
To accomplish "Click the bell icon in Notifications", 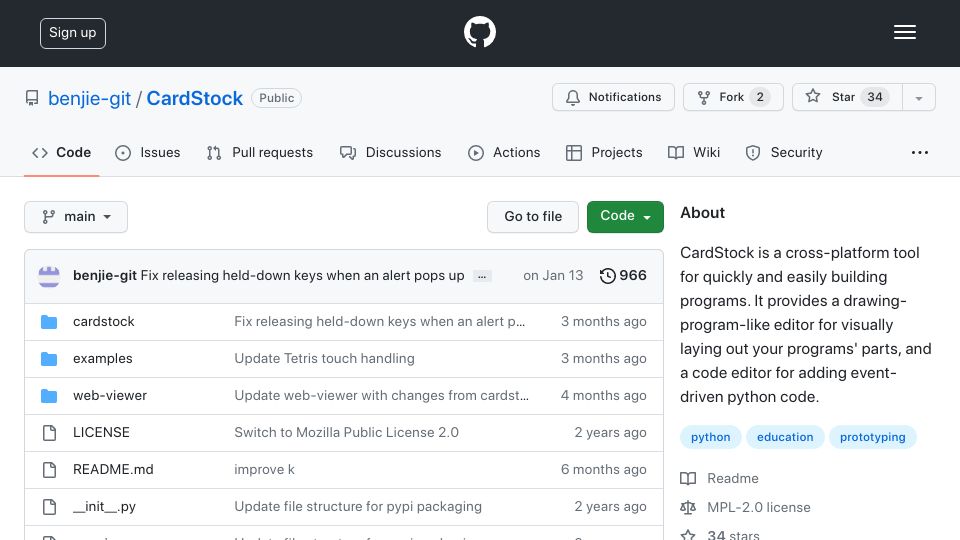I will click(x=572, y=97).
